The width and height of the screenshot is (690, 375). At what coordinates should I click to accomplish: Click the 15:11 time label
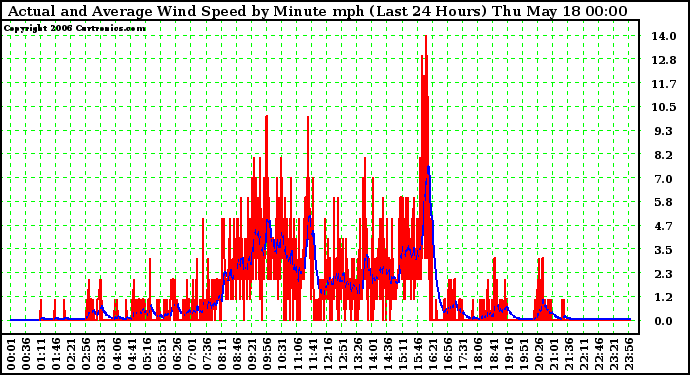click(403, 354)
